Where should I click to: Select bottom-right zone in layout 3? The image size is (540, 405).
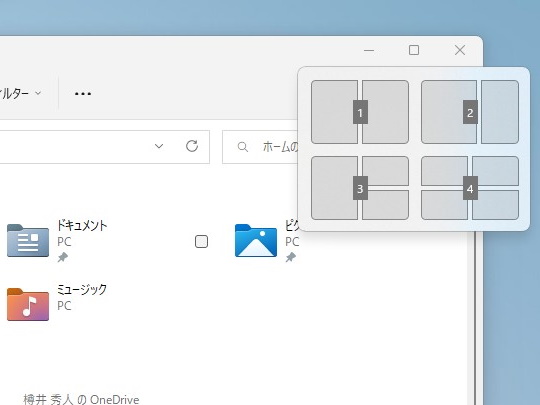click(x=385, y=205)
